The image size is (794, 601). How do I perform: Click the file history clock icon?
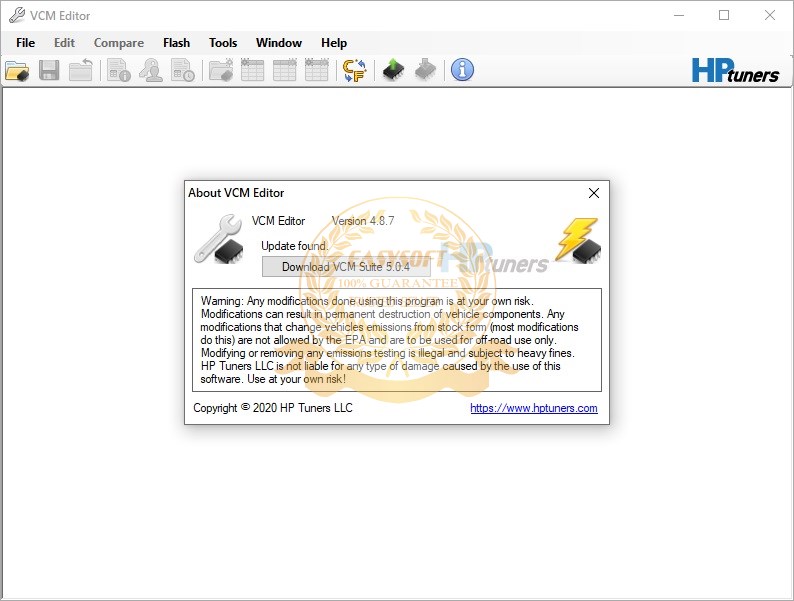click(x=183, y=70)
